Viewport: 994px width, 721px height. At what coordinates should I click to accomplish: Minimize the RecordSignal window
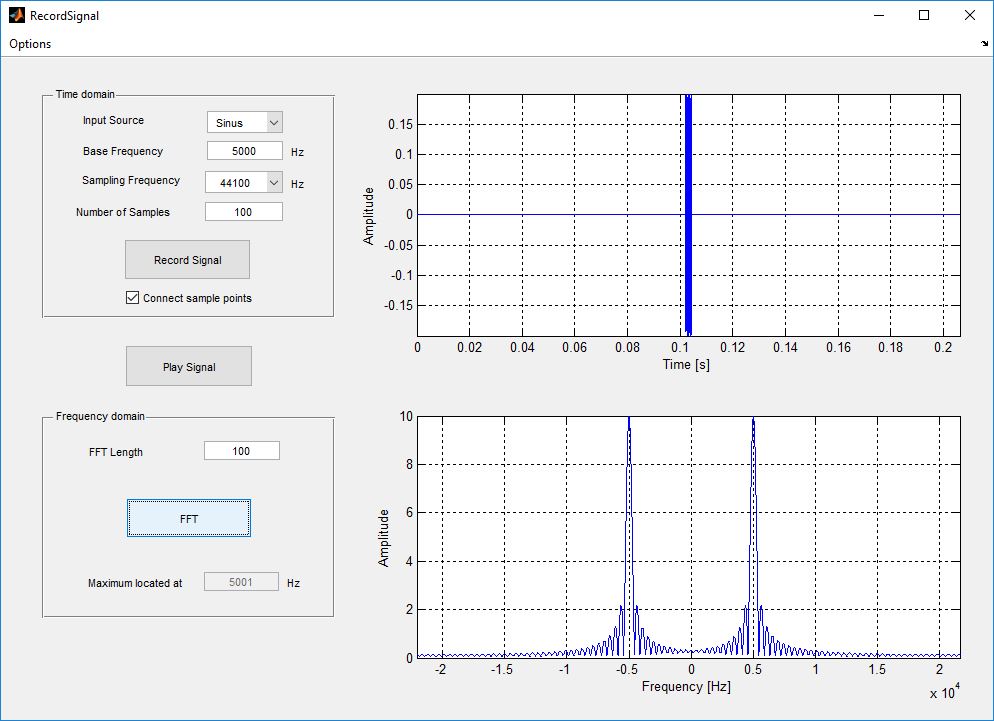[x=879, y=15]
